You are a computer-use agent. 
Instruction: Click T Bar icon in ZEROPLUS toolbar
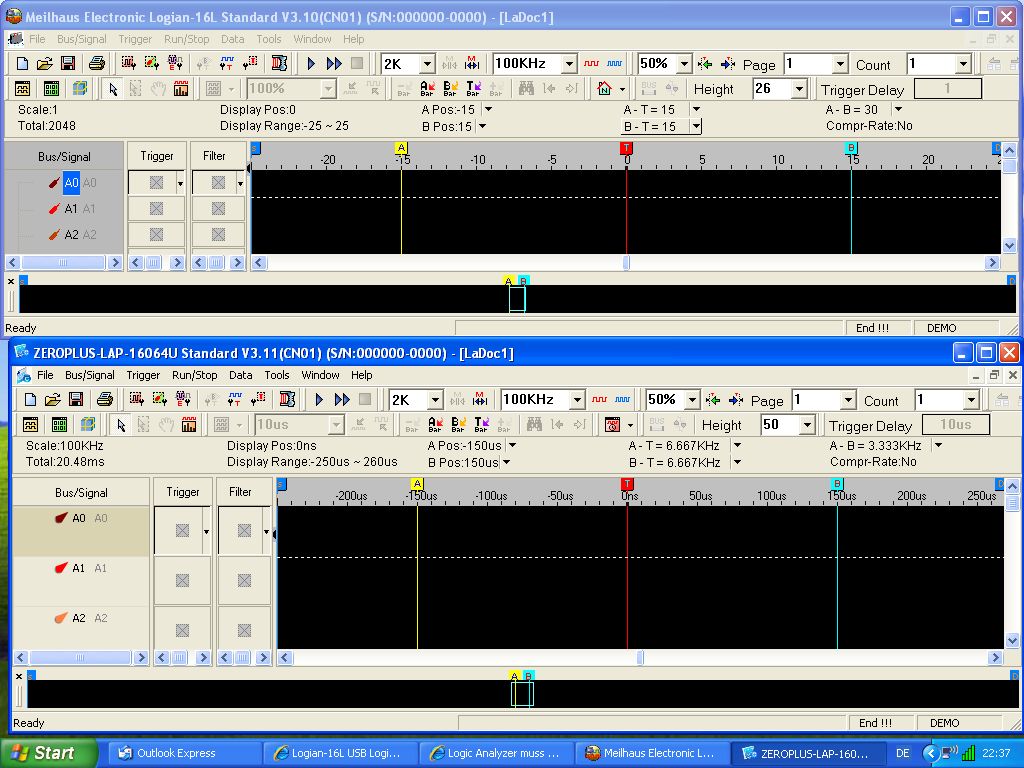tap(481, 425)
